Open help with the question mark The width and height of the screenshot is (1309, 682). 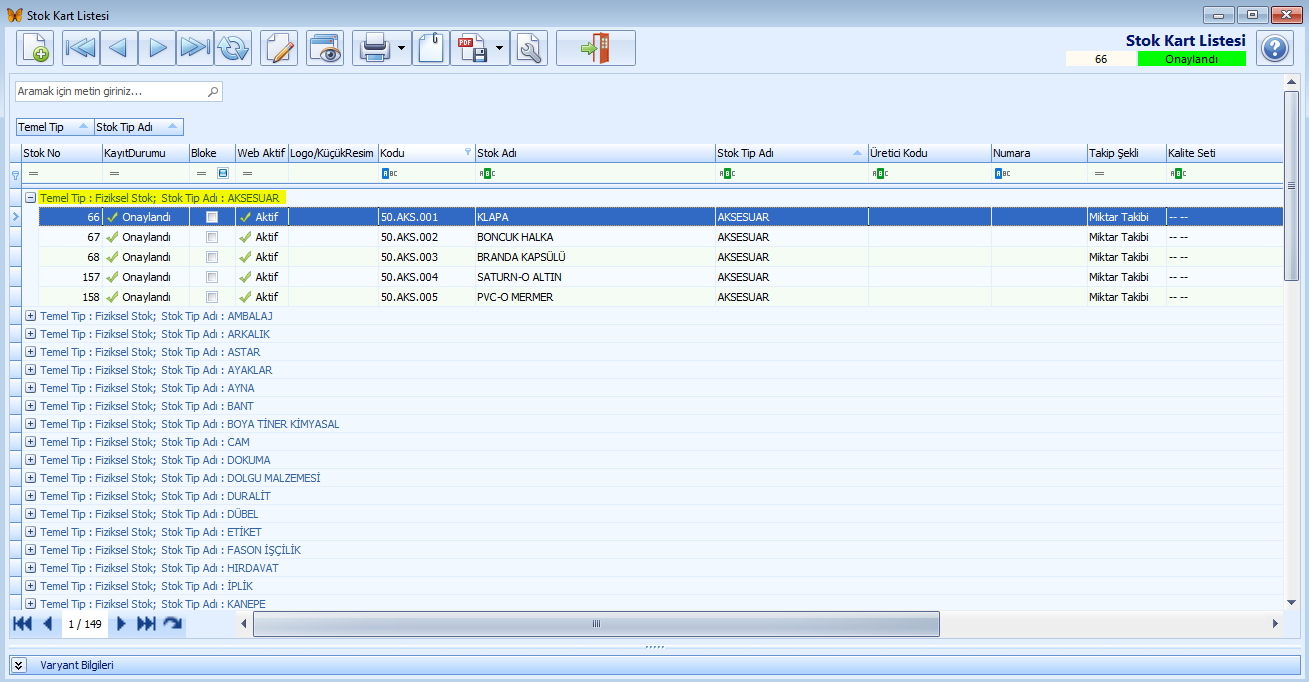pyautogui.click(x=1275, y=48)
